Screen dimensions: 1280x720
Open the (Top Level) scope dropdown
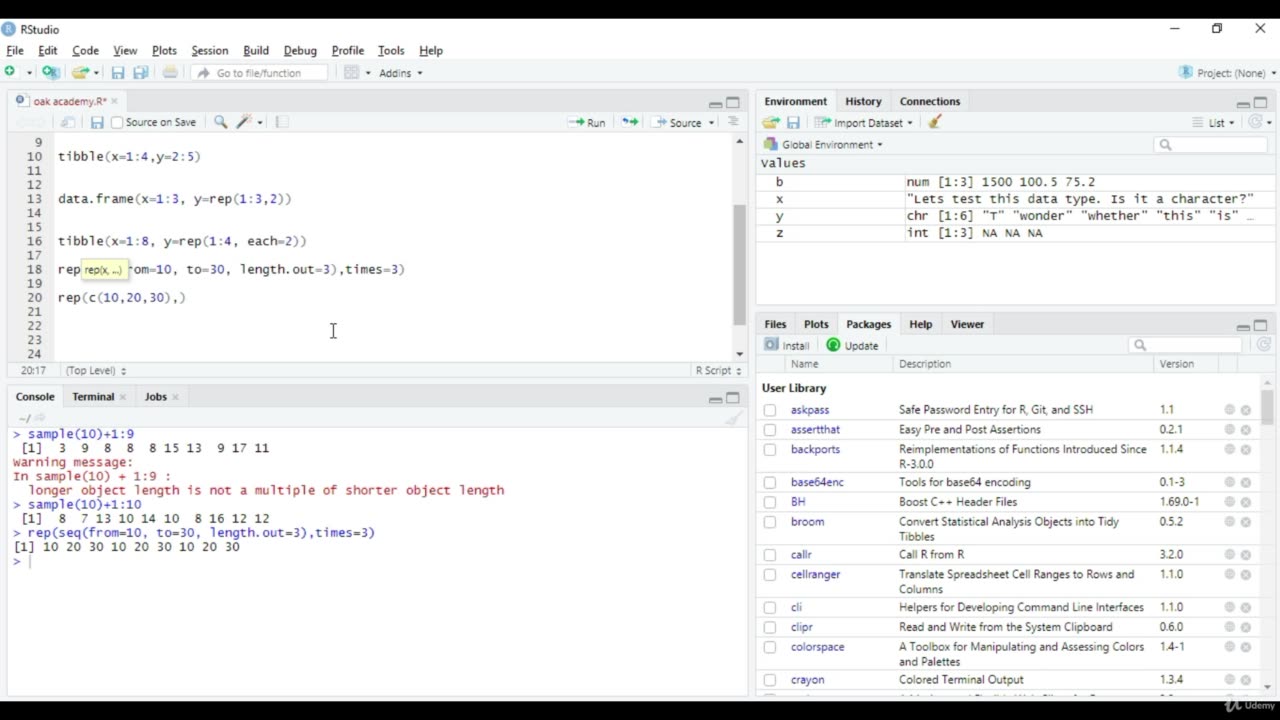pyautogui.click(x=96, y=370)
